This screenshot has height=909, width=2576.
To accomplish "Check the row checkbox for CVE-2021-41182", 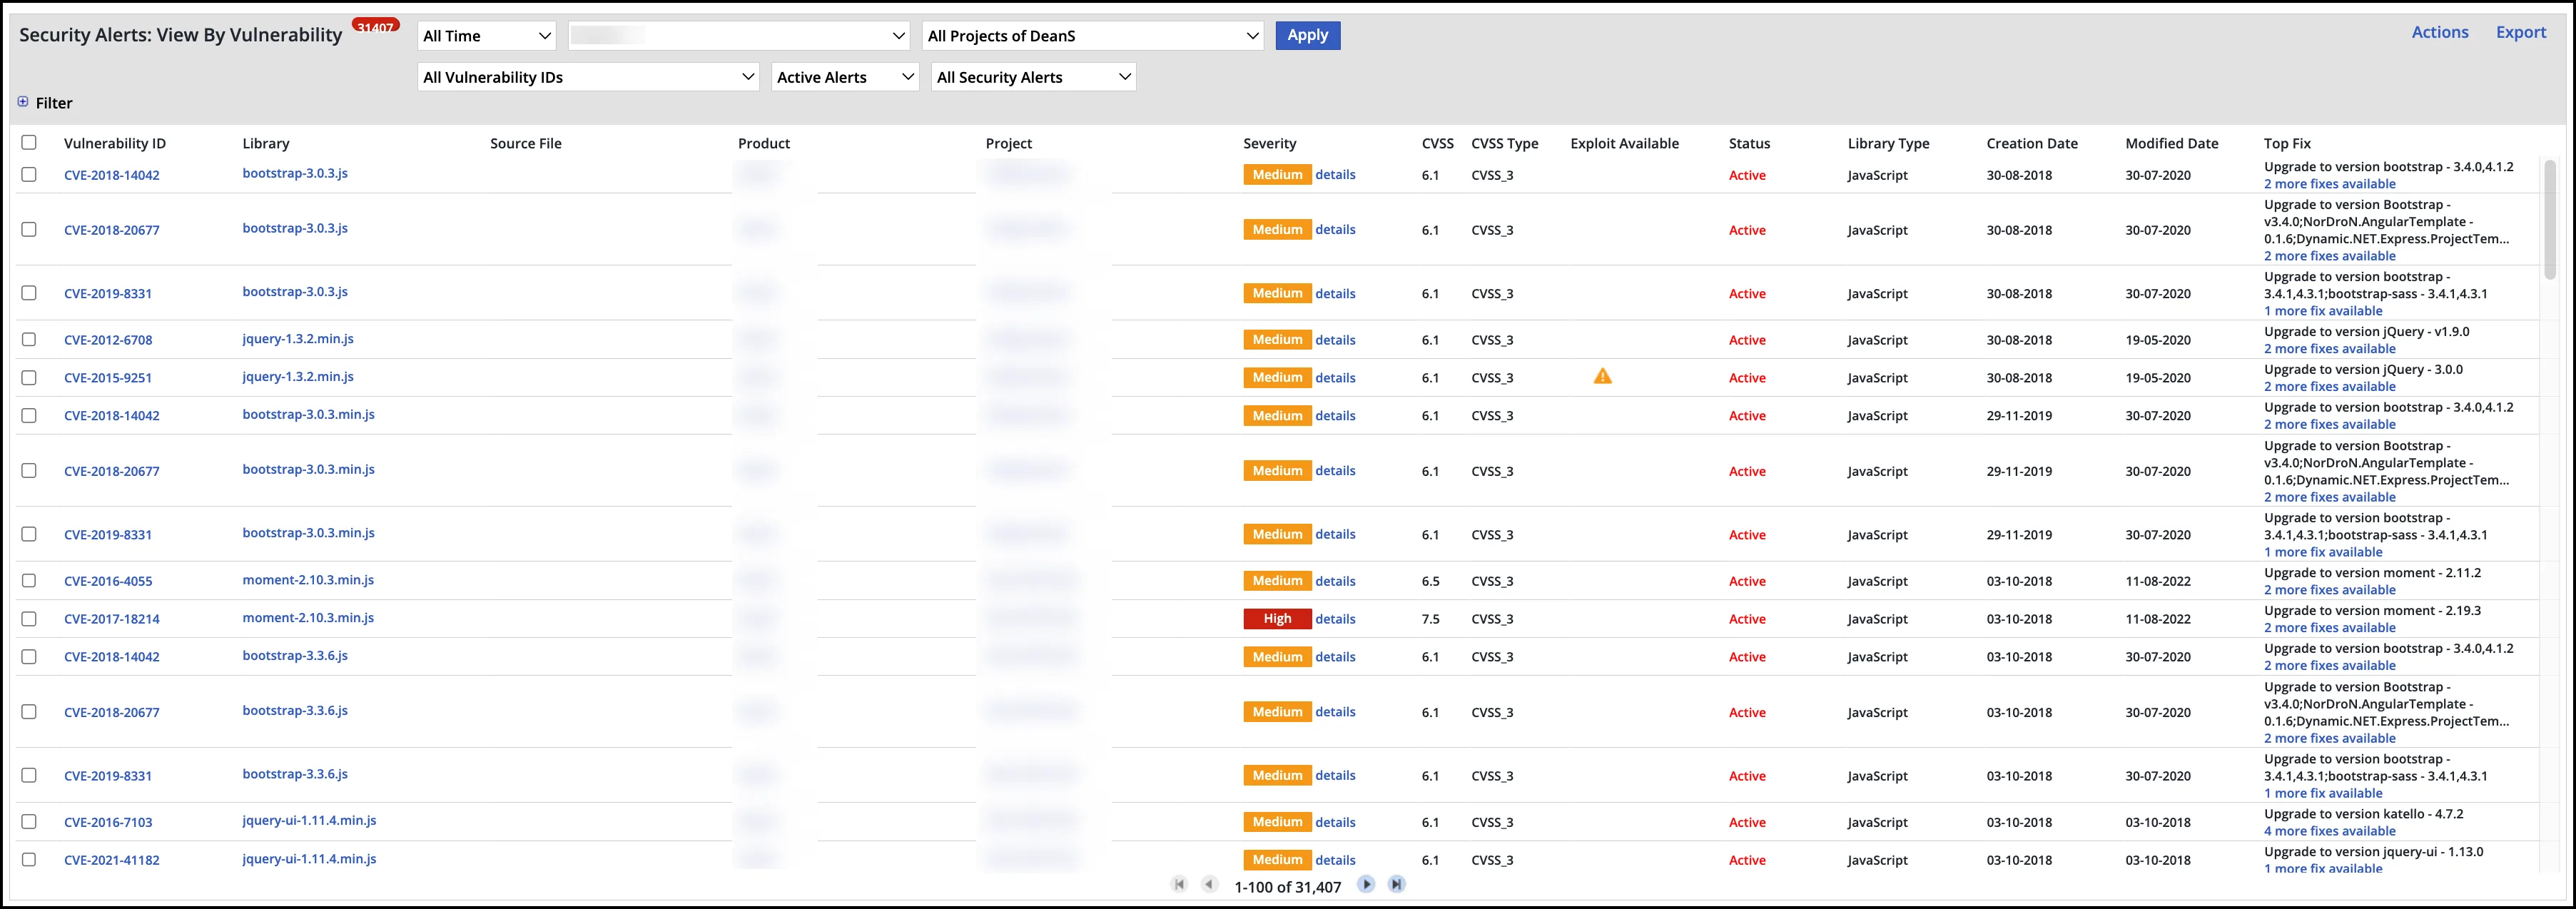I will pos(29,859).
